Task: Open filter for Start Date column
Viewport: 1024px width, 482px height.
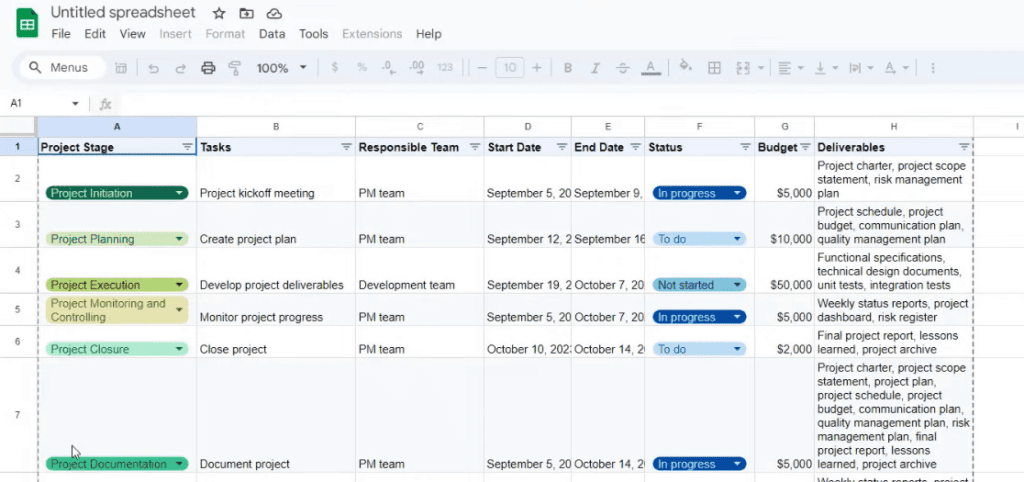Action: click(562, 147)
